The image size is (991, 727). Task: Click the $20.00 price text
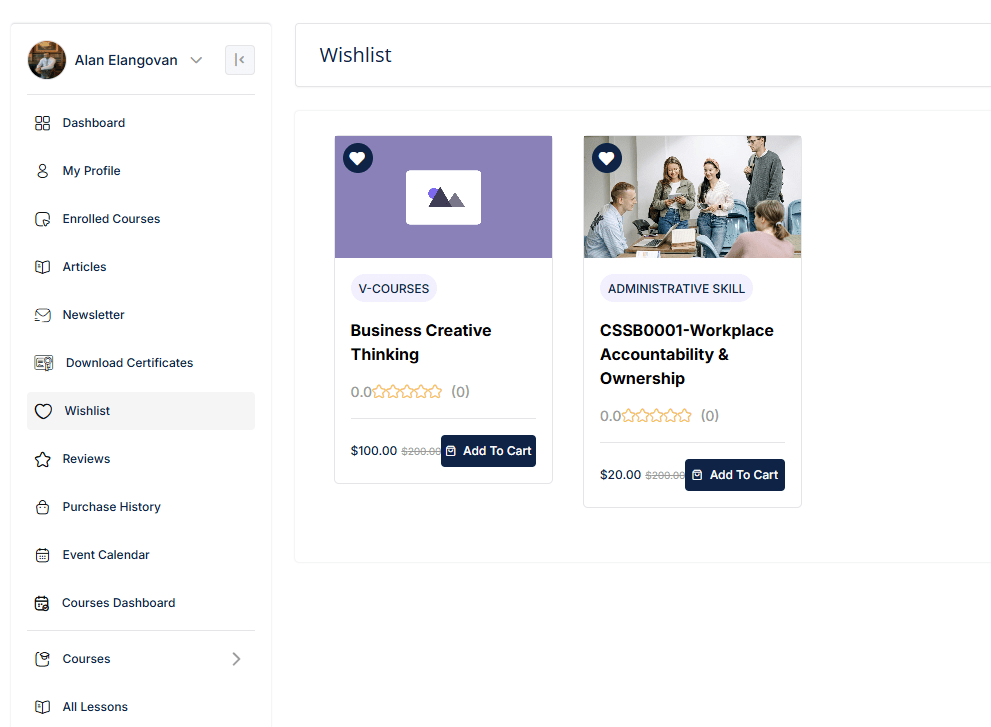tap(621, 475)
